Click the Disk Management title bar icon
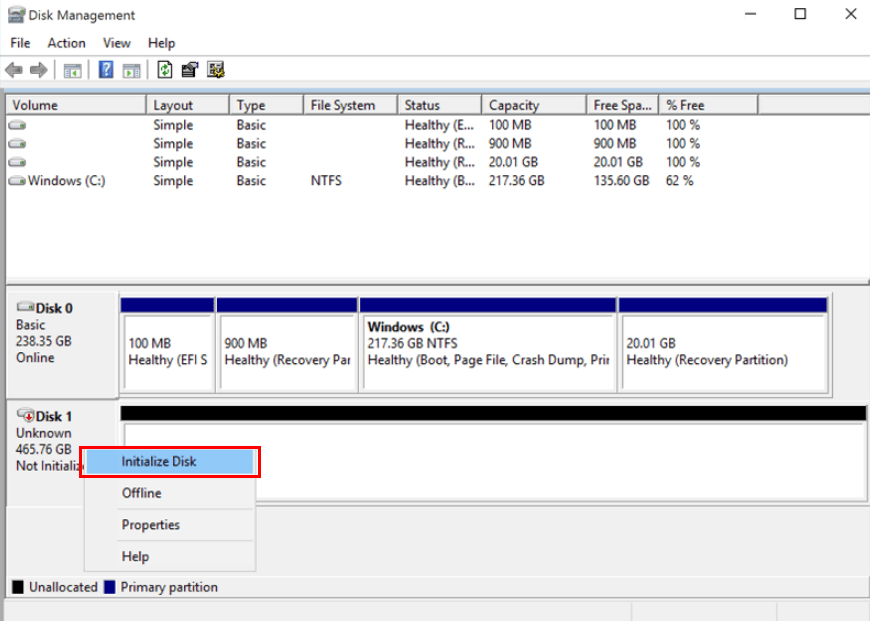Viewport: 870px width, 621px height. pyautogui.click(x=16, y=15)
